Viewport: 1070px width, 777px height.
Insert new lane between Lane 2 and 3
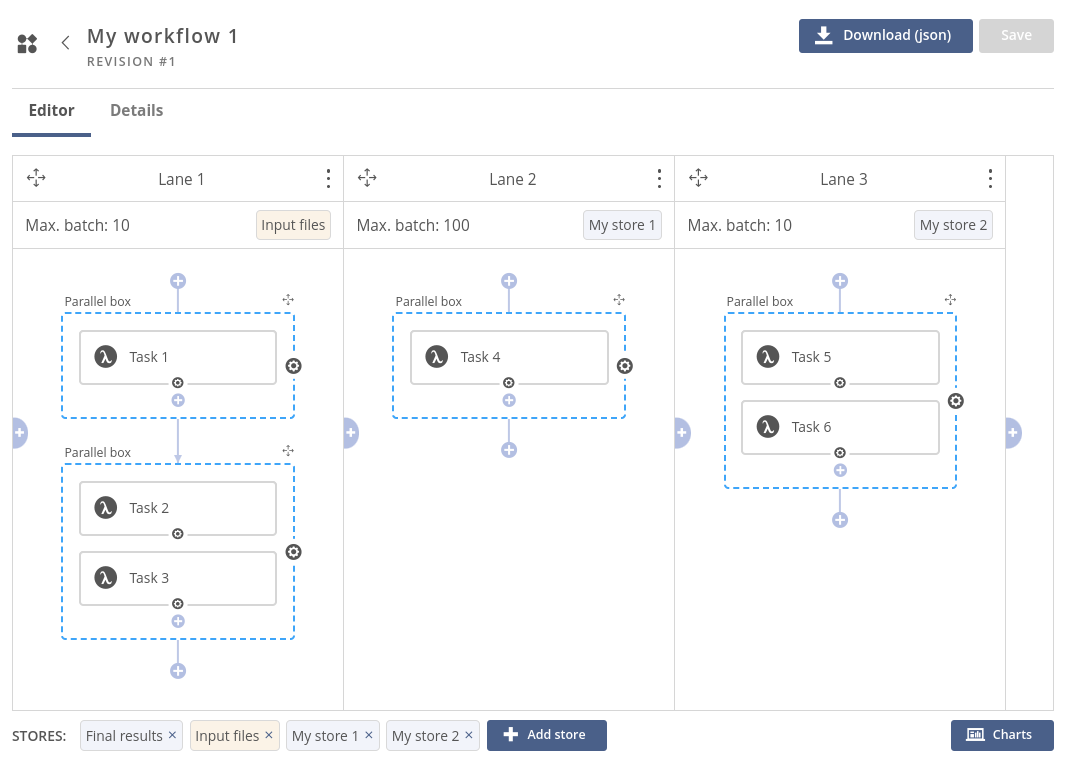pos(682,433)
